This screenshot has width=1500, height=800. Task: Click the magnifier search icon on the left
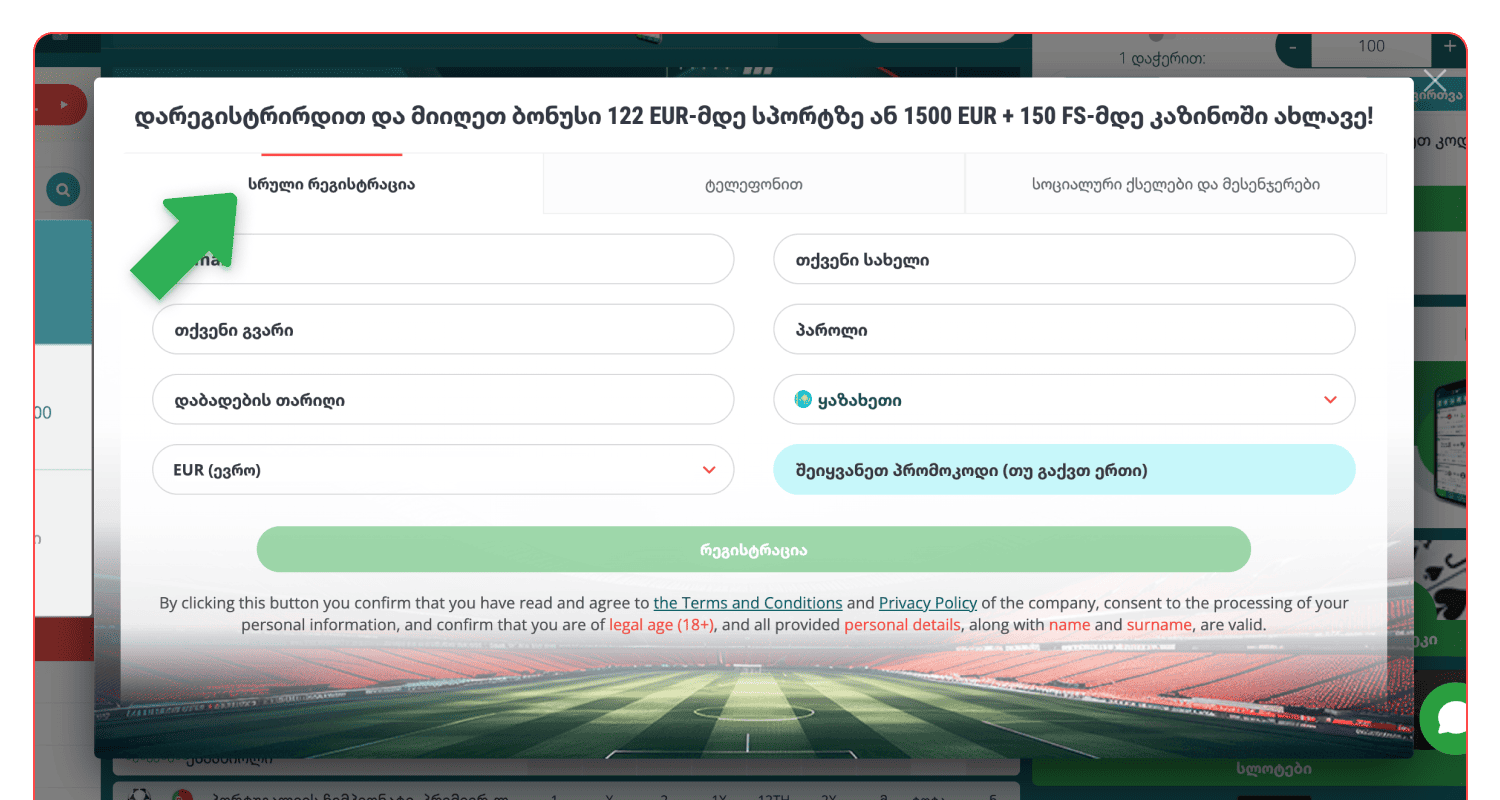(x=62, y=189)
